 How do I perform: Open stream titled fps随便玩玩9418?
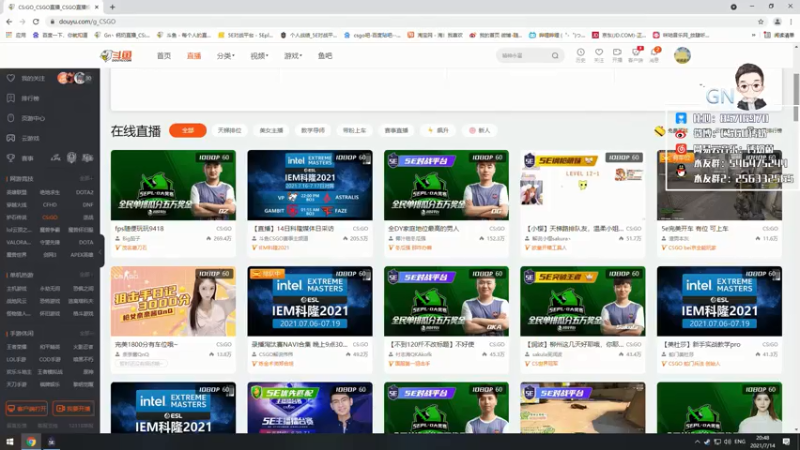click(139, 229)
